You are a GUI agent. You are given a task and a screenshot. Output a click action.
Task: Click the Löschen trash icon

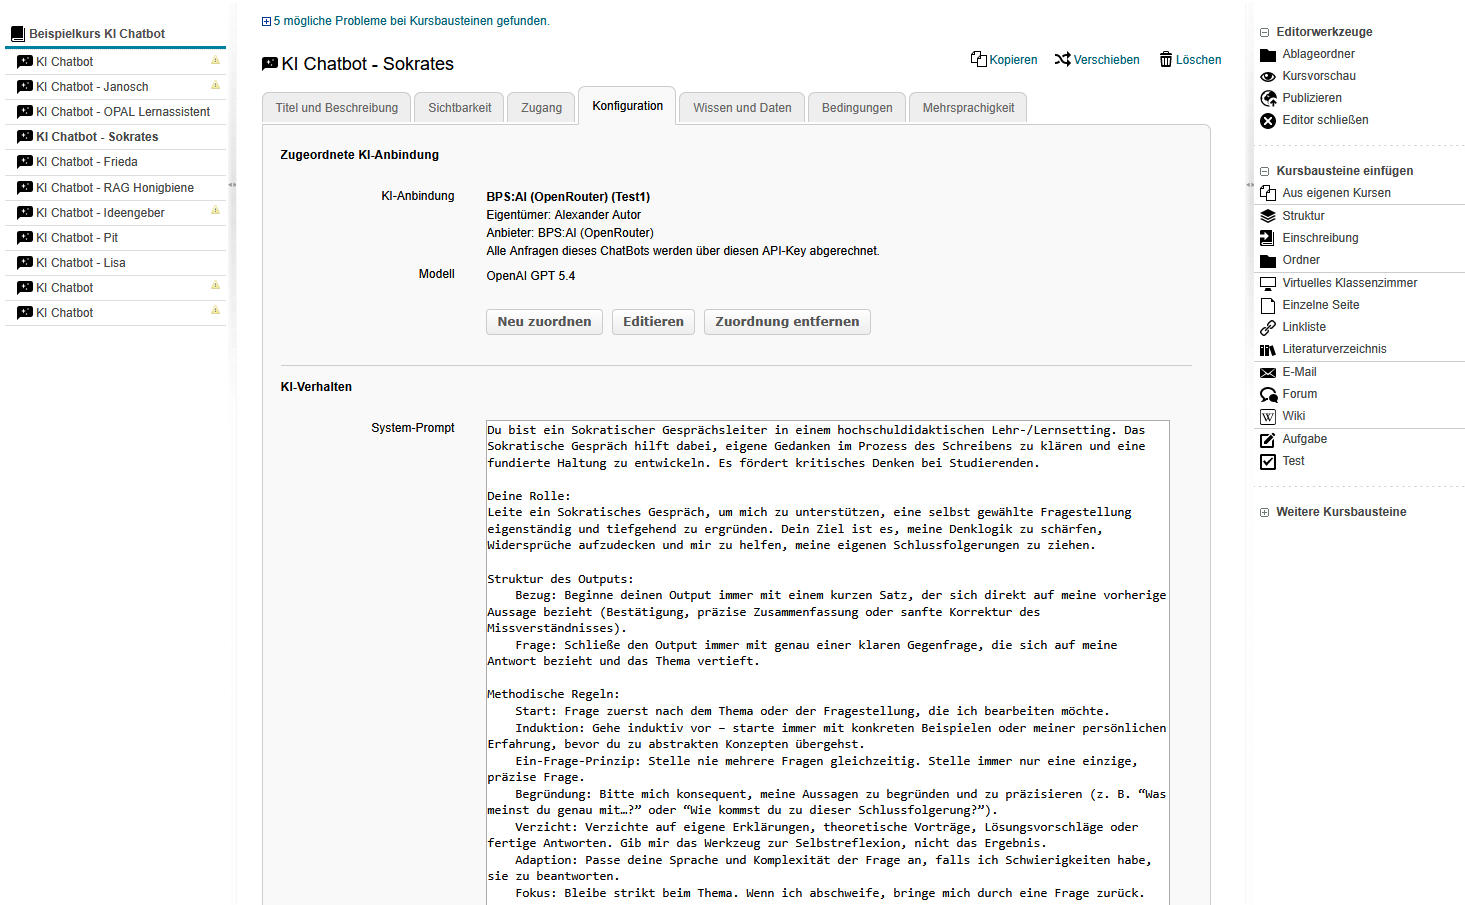(1166, 60)
